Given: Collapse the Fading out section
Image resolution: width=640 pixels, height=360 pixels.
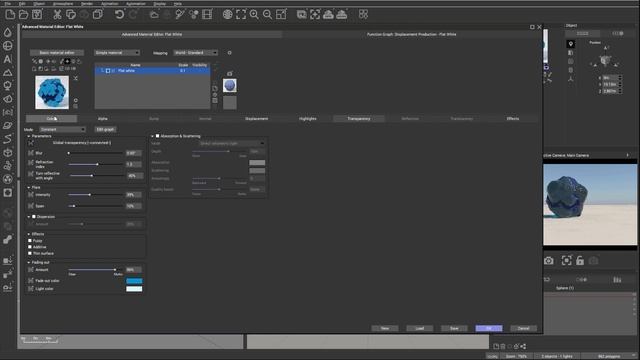Looking at the screenshot, I should point(29,262).
